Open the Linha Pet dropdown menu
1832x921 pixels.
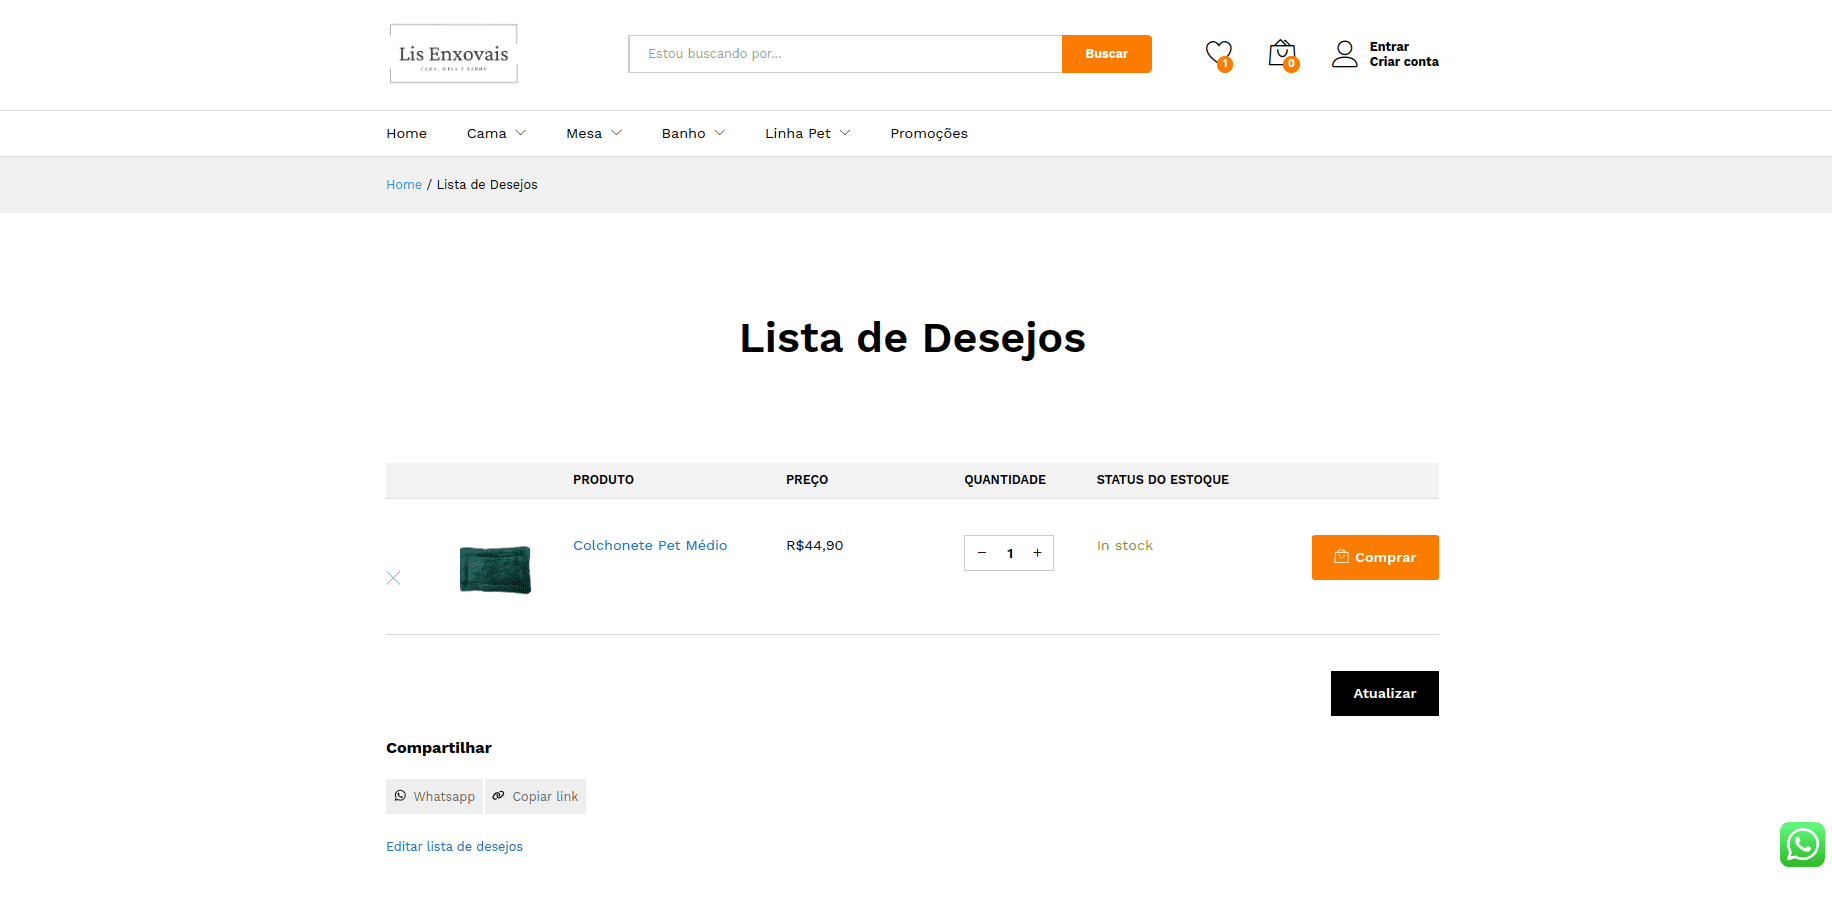tap(807, 133)
